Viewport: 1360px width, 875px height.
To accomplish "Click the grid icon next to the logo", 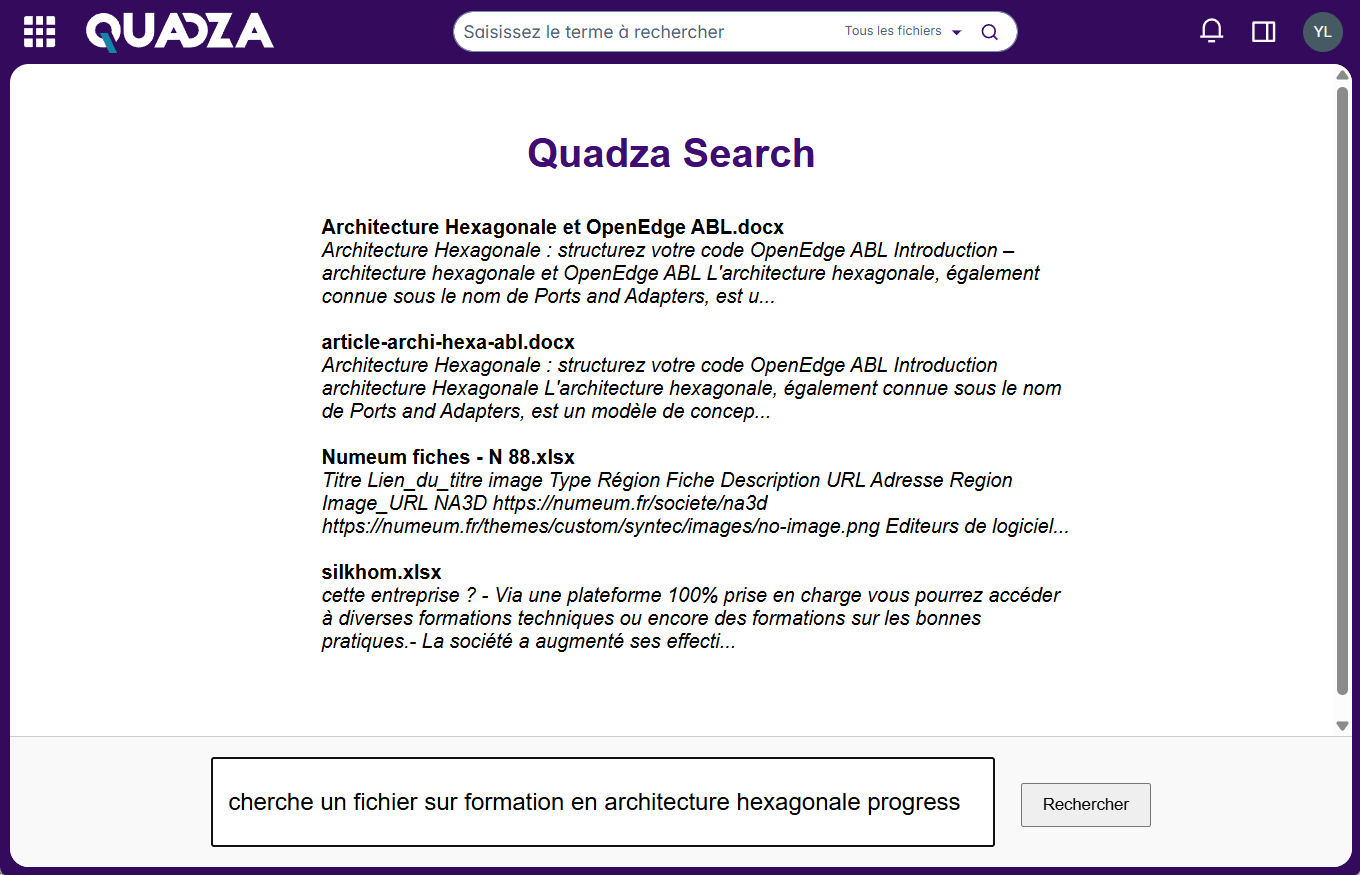I will point(39,31).
